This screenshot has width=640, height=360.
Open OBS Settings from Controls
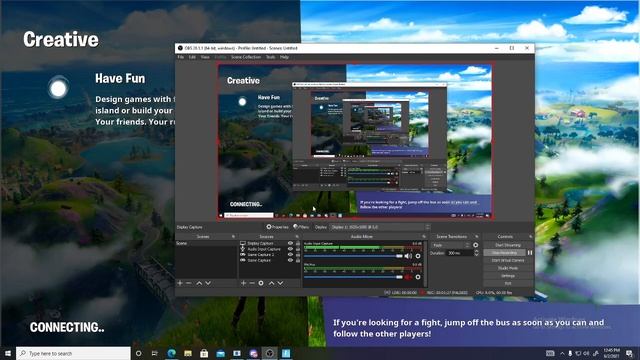(508, 276)
